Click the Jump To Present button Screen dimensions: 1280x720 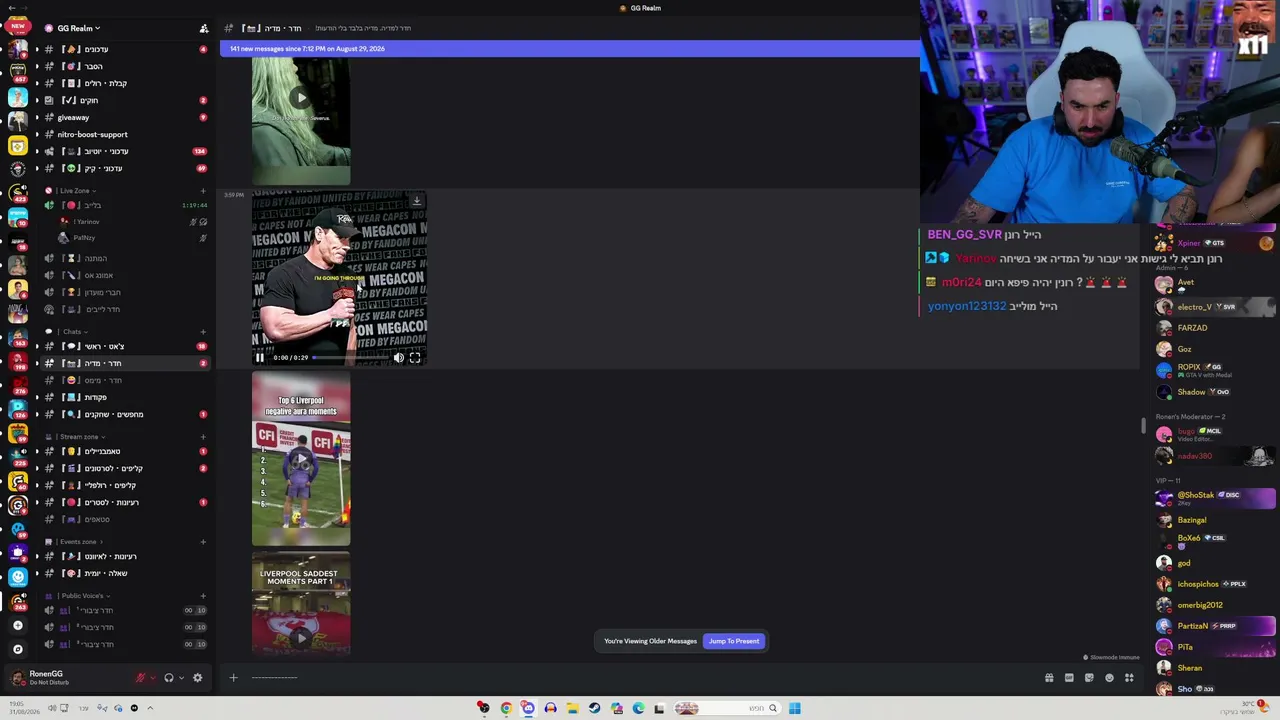tap(734, 641)
